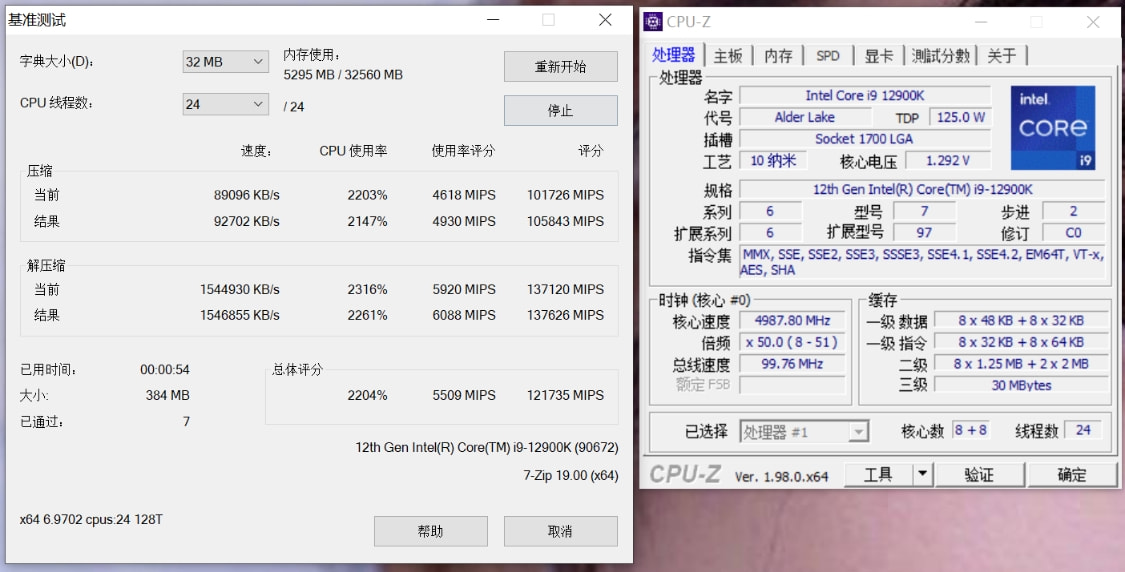Image resolution: width=1125 pixels, height=572 pixels.
Task: Switch to the 处理器 tab in CPU-Z
Action: pos(673,55)
